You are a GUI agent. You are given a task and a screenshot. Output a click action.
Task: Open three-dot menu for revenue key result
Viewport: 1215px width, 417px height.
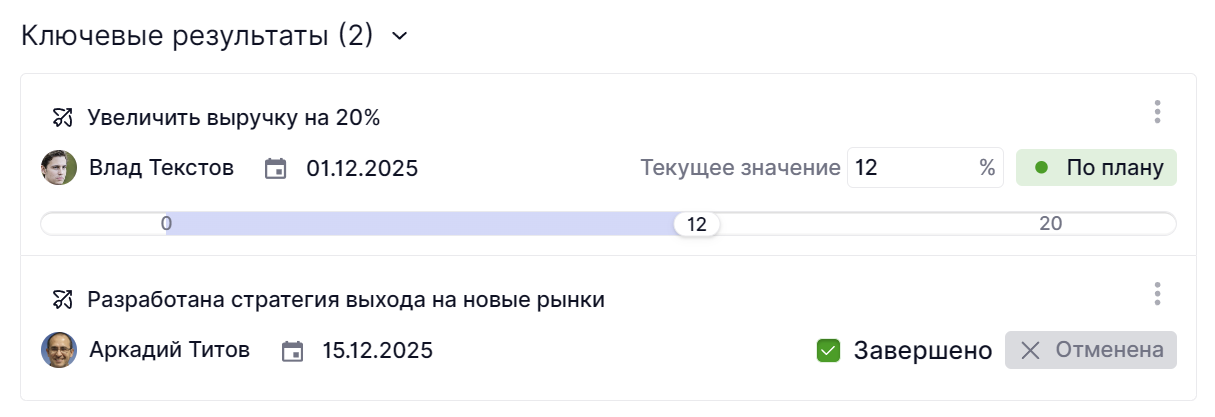coord(1157,112)
